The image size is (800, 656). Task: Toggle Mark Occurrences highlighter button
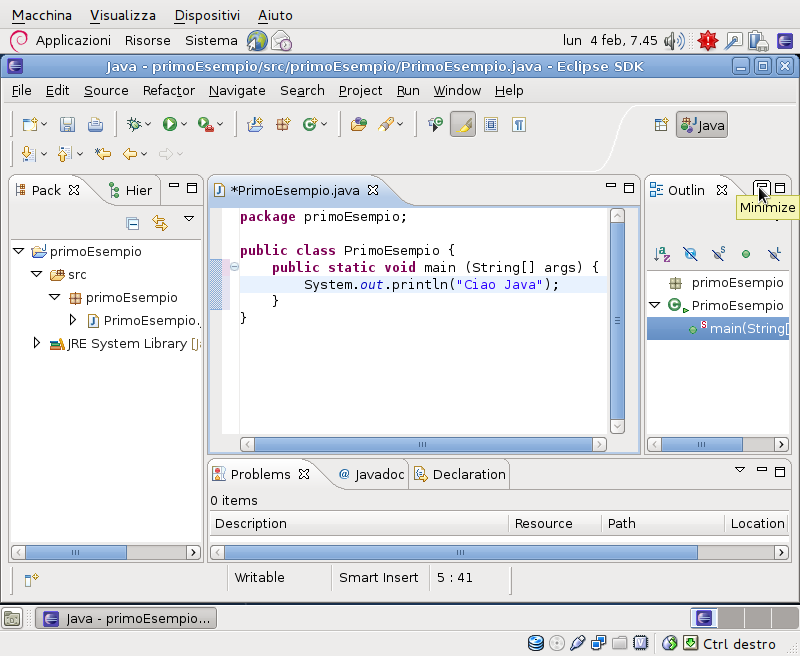(463, 124)
